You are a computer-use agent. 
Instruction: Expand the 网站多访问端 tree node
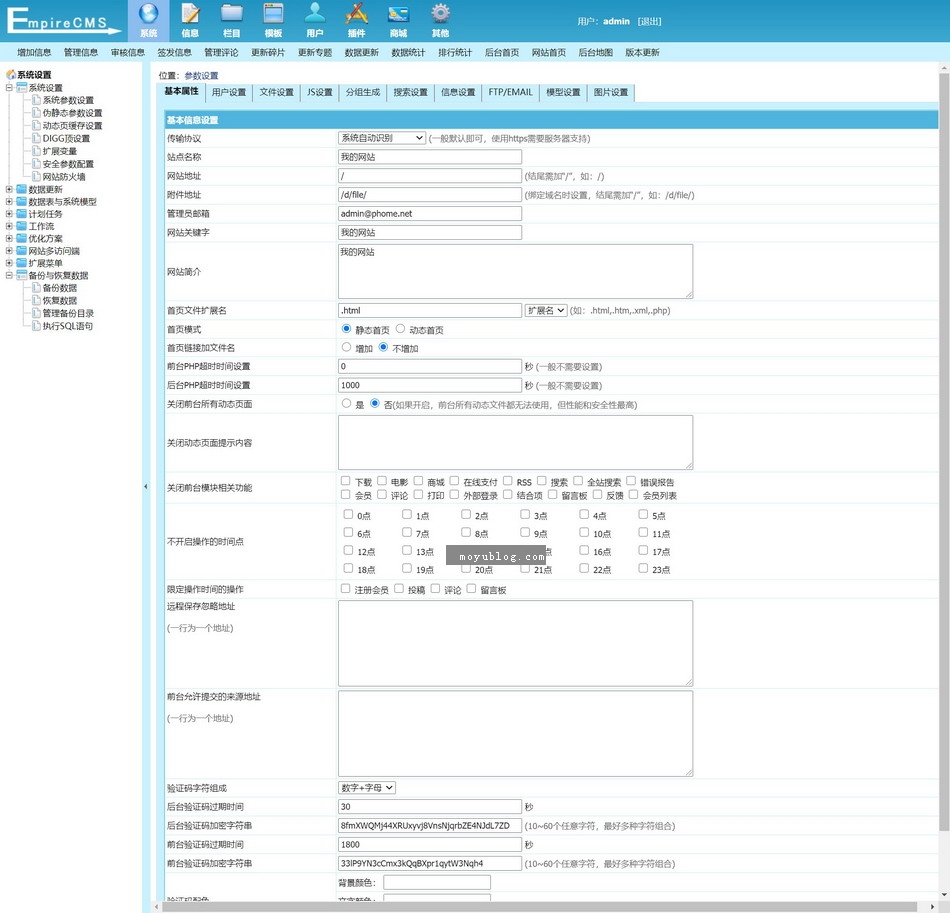(9, 251)
